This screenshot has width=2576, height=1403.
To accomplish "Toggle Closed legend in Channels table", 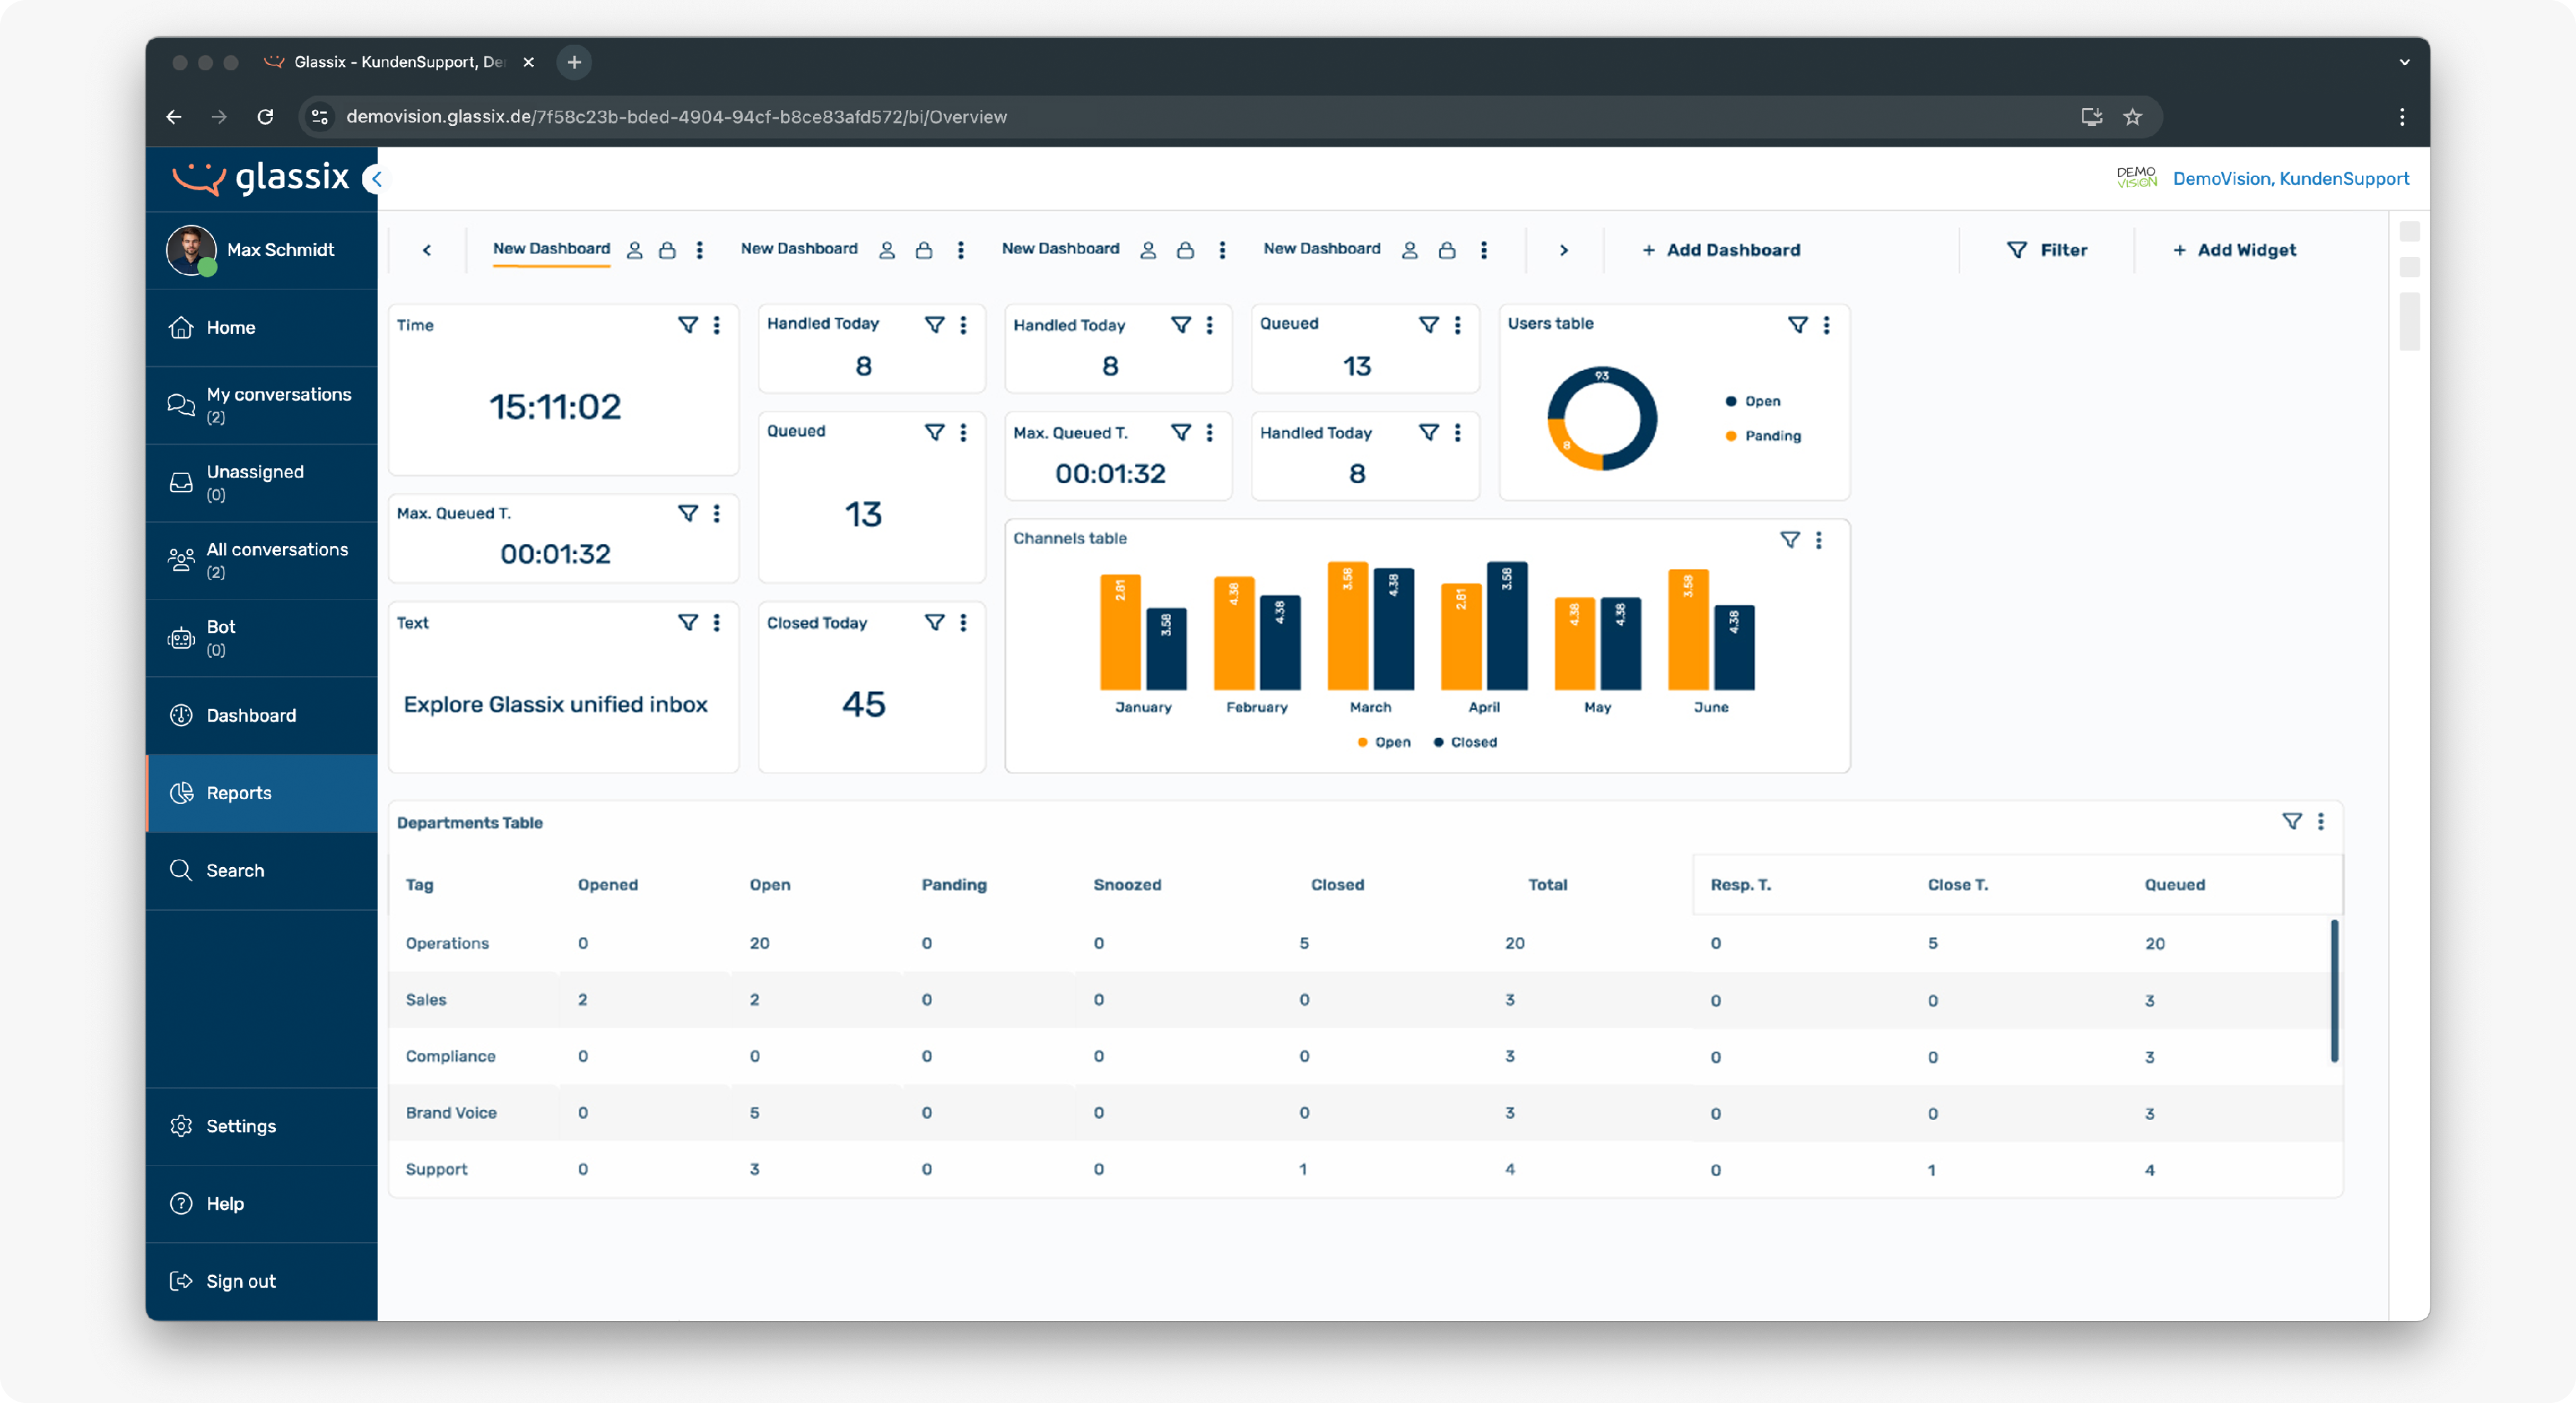I will 1465,742.
